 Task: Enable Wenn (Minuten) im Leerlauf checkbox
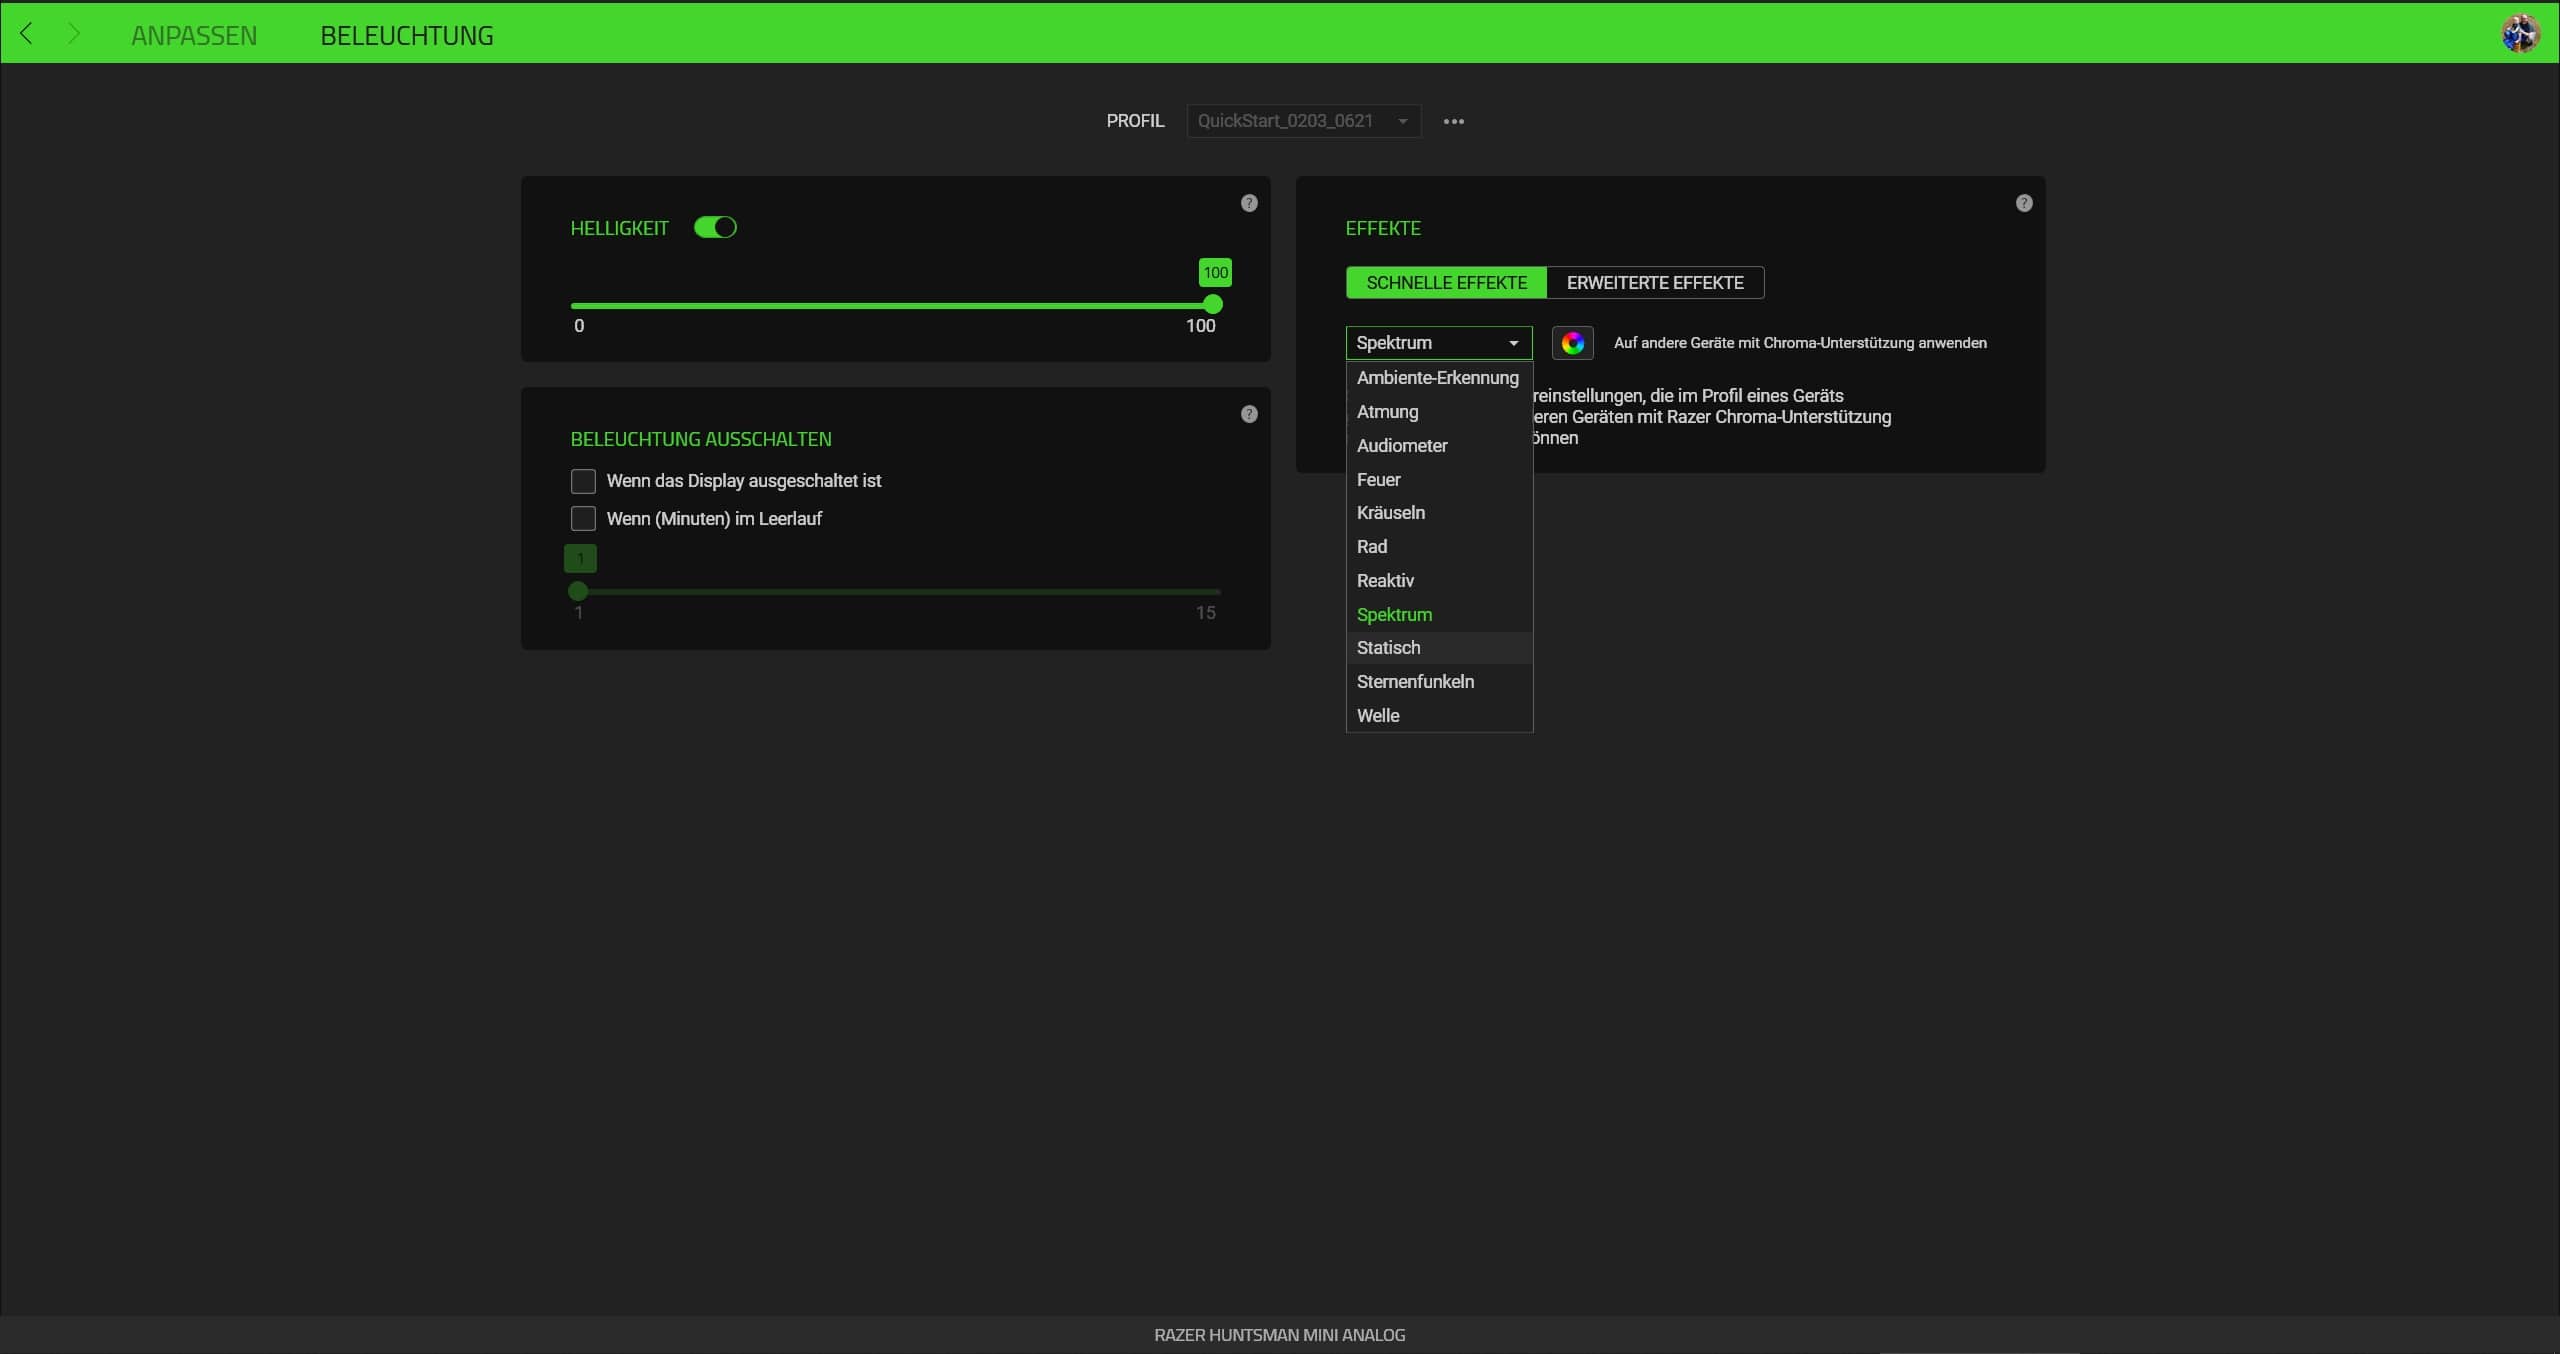[583, 519]
